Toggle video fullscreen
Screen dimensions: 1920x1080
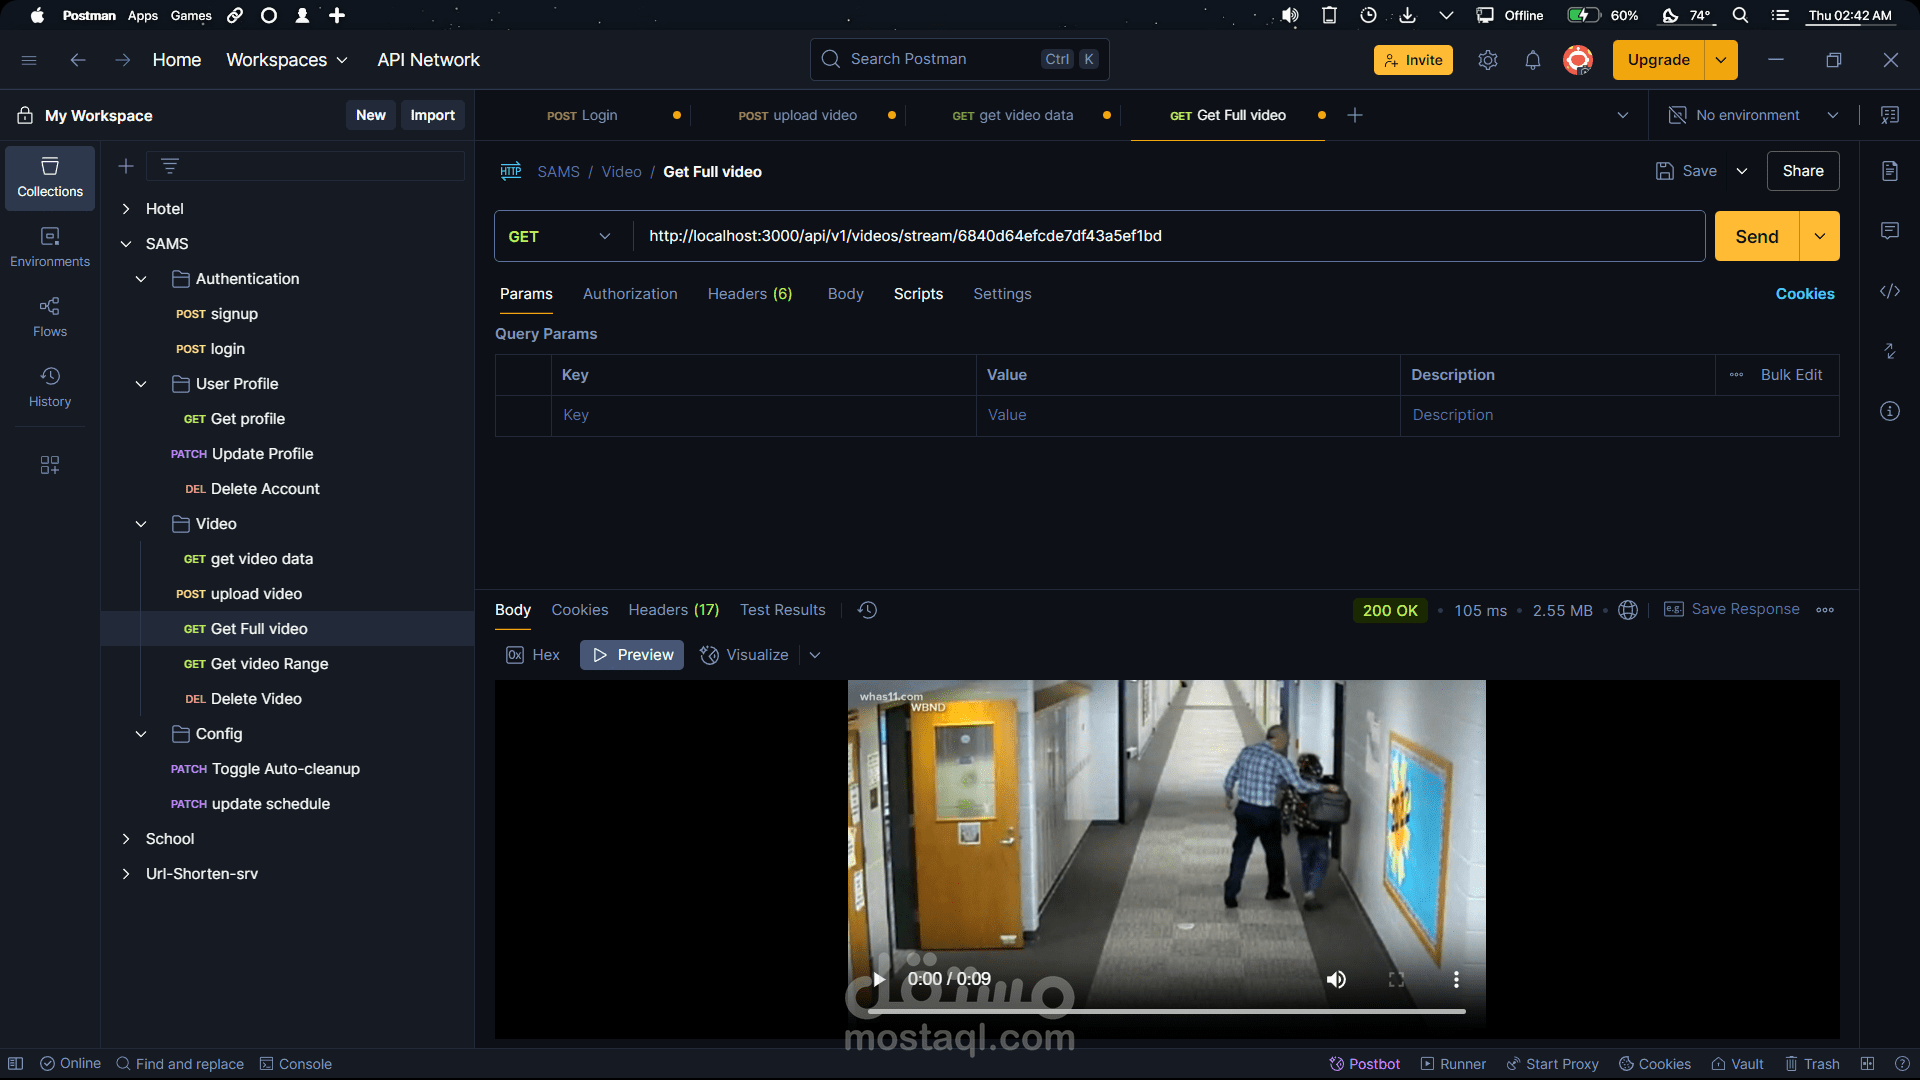(1397, 979)
